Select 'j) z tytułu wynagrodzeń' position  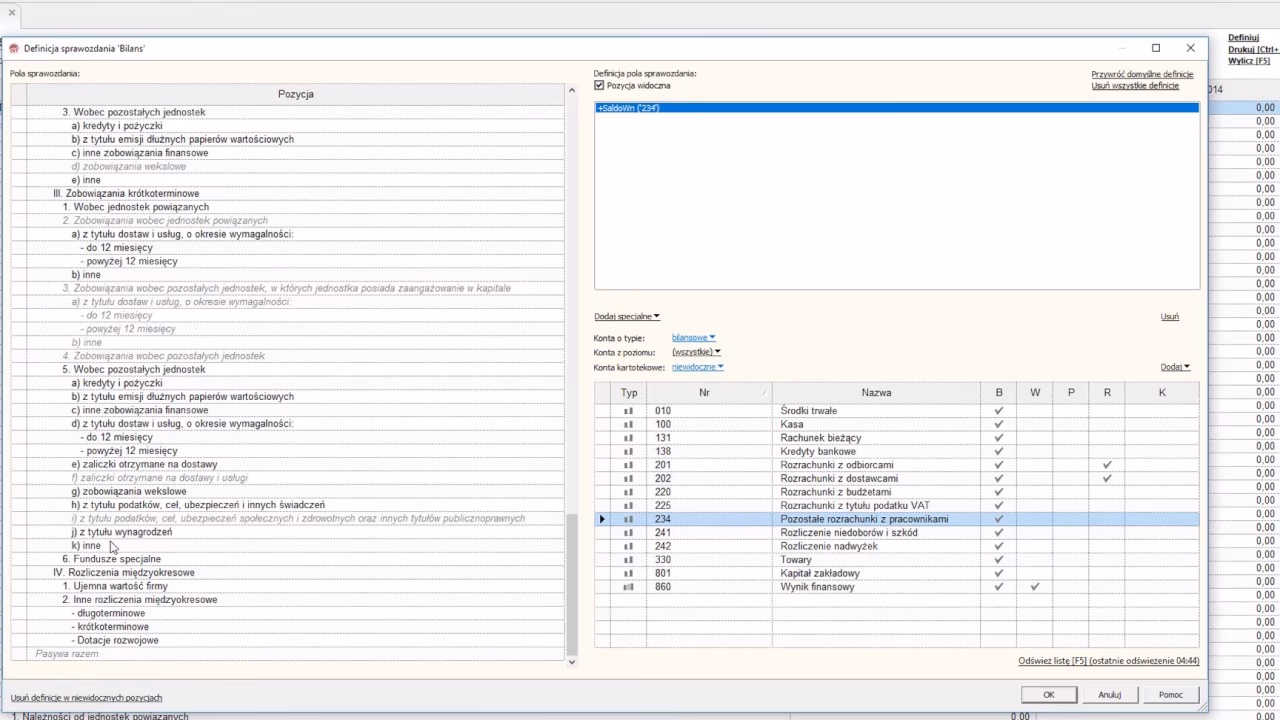coord(121,532)
